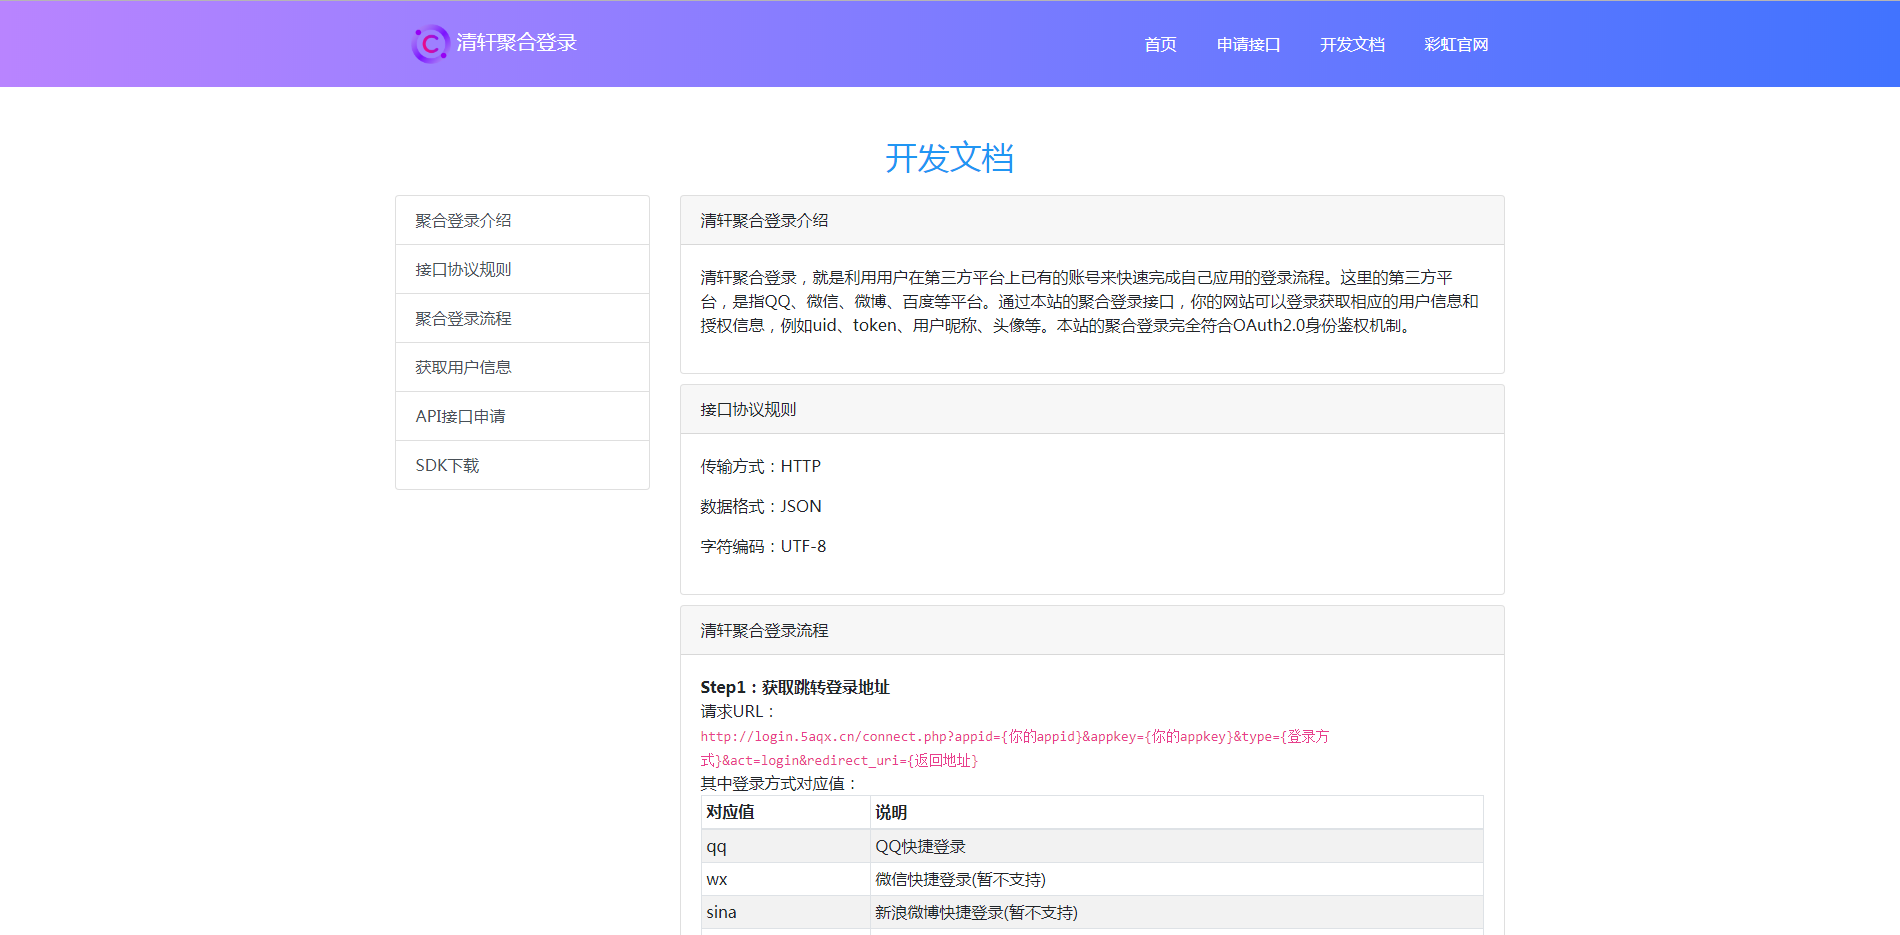Screen dimensions: 1900x935
Task: Visit the 彩虹官网 navigation link
Action: pyautogui.click(x=1456, y=45)
